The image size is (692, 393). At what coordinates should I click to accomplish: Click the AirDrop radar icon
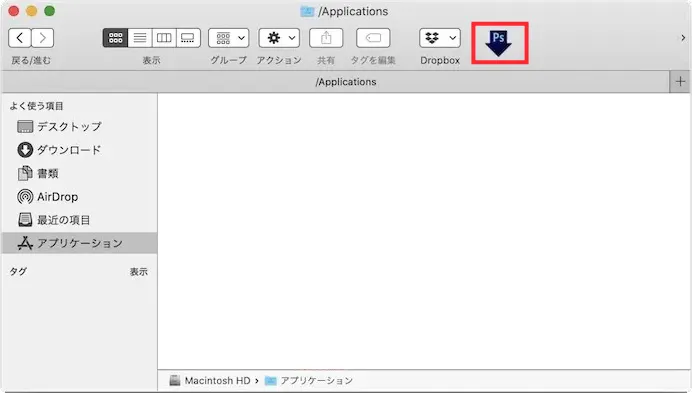pos(25,196)
